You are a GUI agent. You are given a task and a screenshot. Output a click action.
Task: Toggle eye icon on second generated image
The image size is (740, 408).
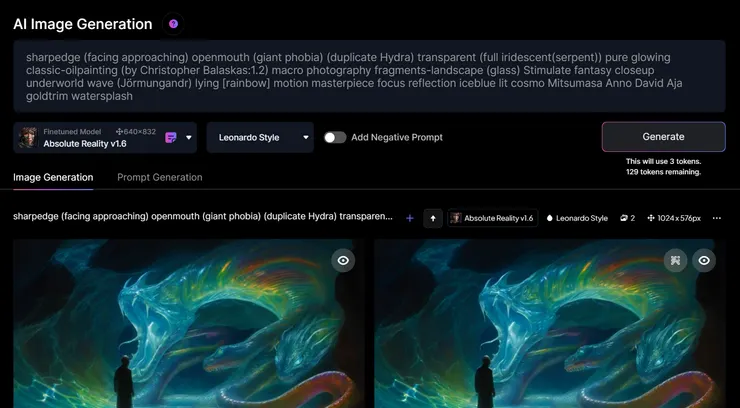(x=704, y=260)
